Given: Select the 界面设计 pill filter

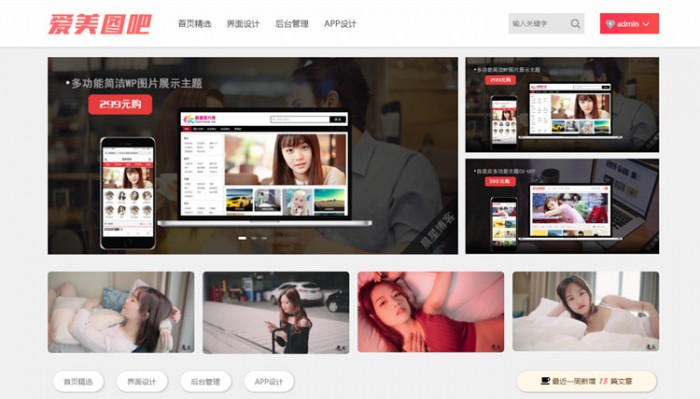Looking at the screenshot, I should 142,382.
